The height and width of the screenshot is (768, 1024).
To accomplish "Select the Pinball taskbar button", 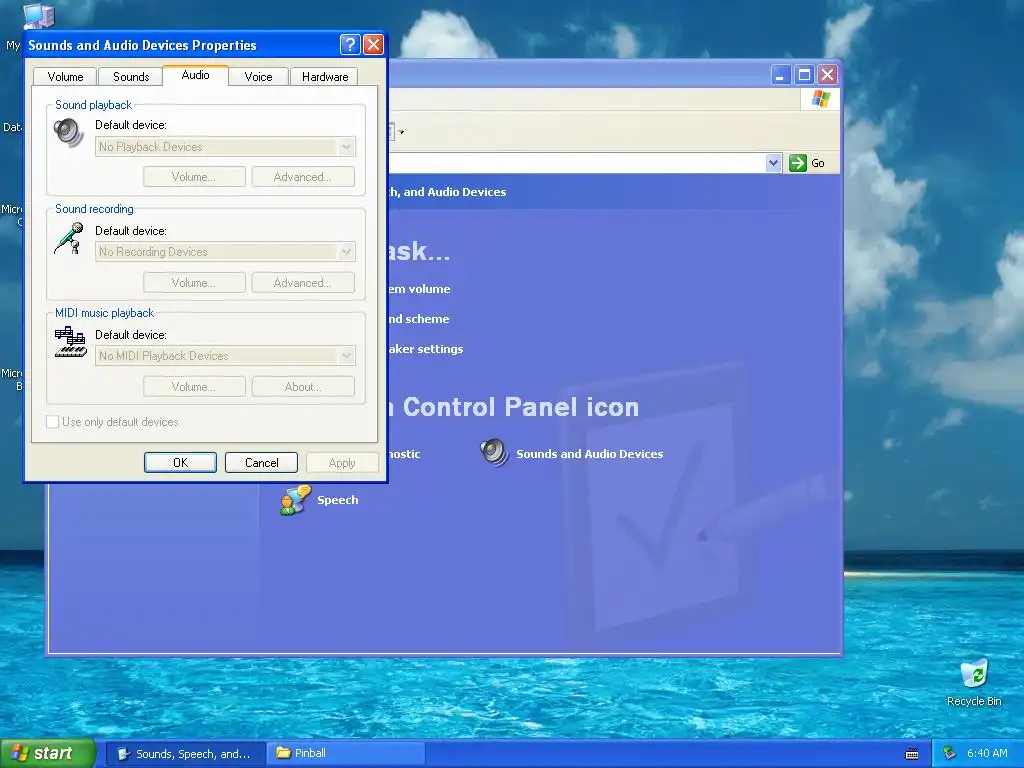I will [347, 754].
